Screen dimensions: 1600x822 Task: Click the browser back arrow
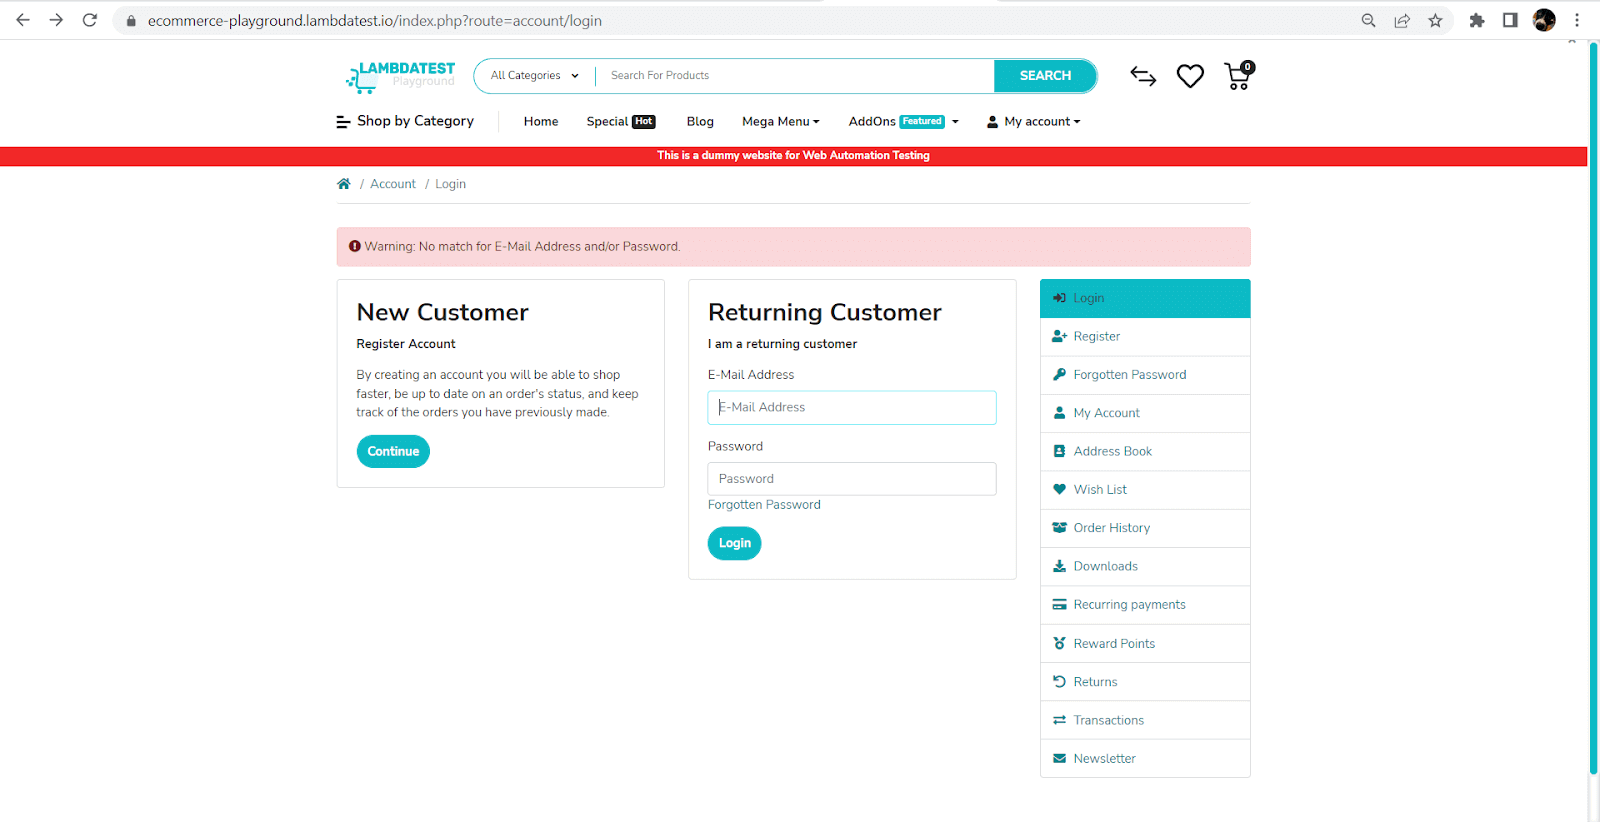click(x=23, y=20)
